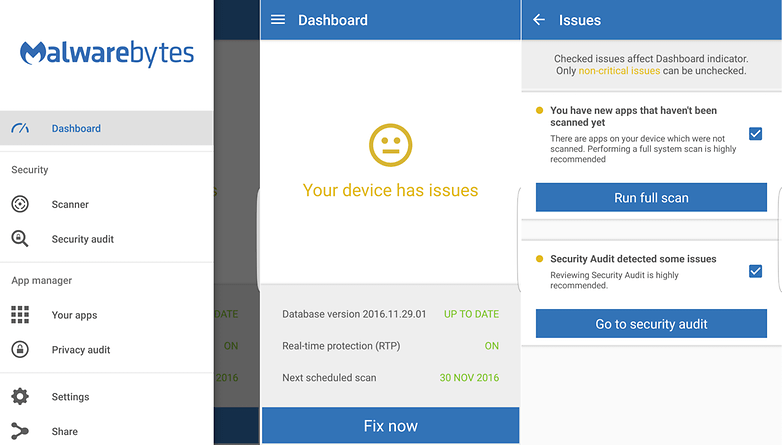Click the Privacy audit lock icon
The width and height of the screenshot is (782, 445).
(x=20, y=349)
